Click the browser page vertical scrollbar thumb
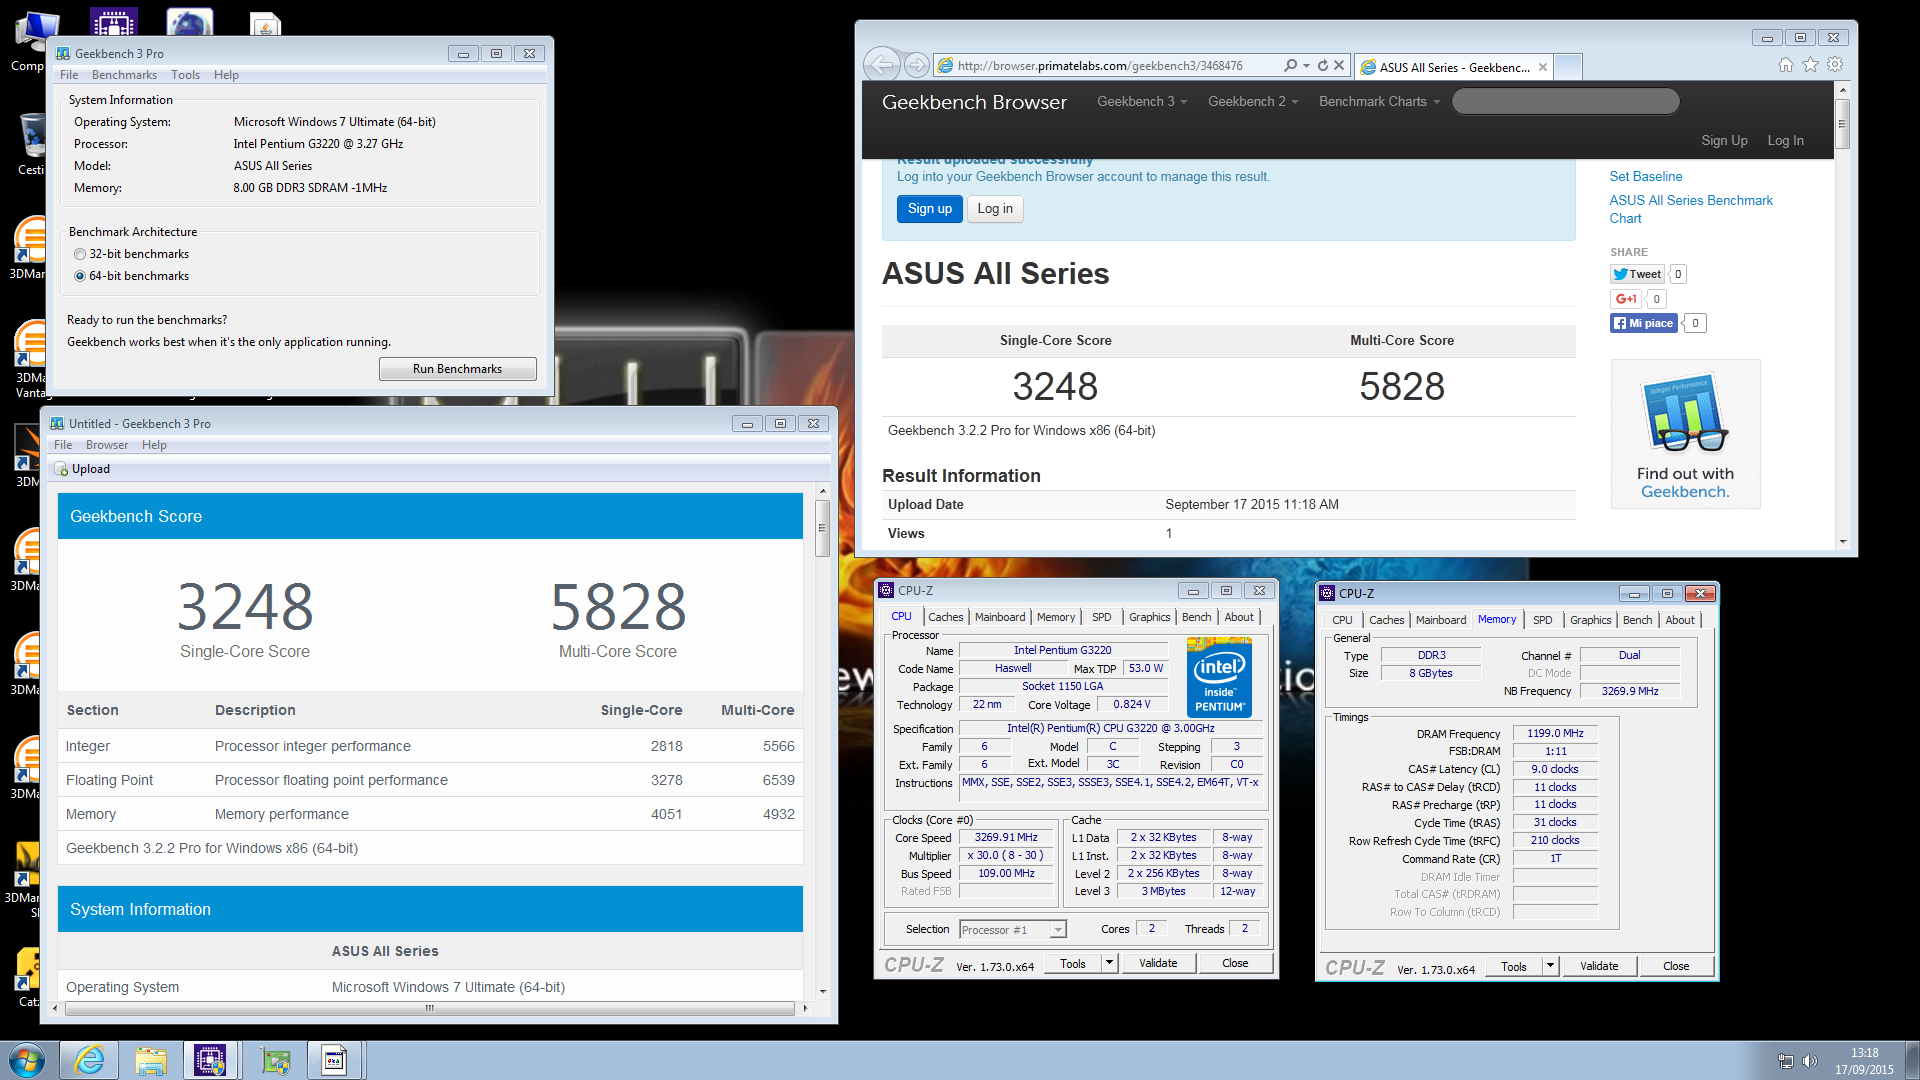The height and width of the screenshot is (1080, 1920). (x=1842, y=123)
